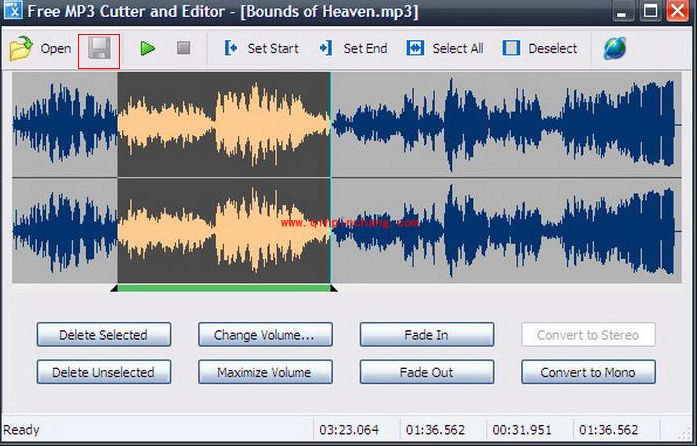The width and height of the screenshot is (699, 446).
Task: Click the selection start marker triangle
Action: pos(114,289)
